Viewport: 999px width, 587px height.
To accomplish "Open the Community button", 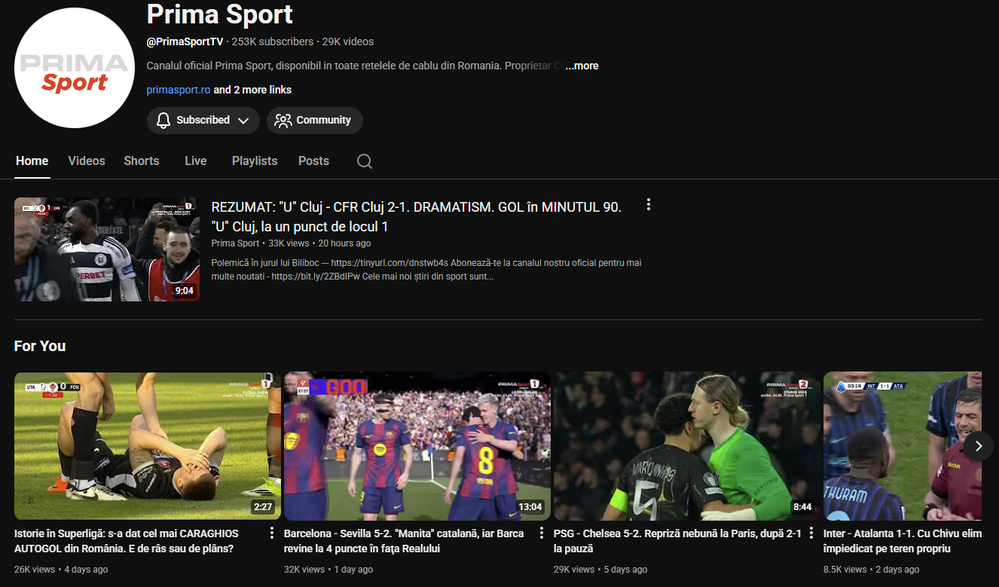I will pyautogui.click(x=315, y=120).
